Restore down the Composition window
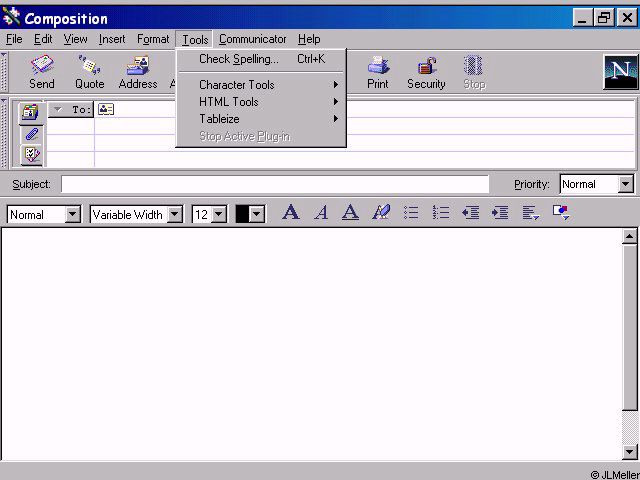This screenshot has width=640, height=480. [604, 18]
